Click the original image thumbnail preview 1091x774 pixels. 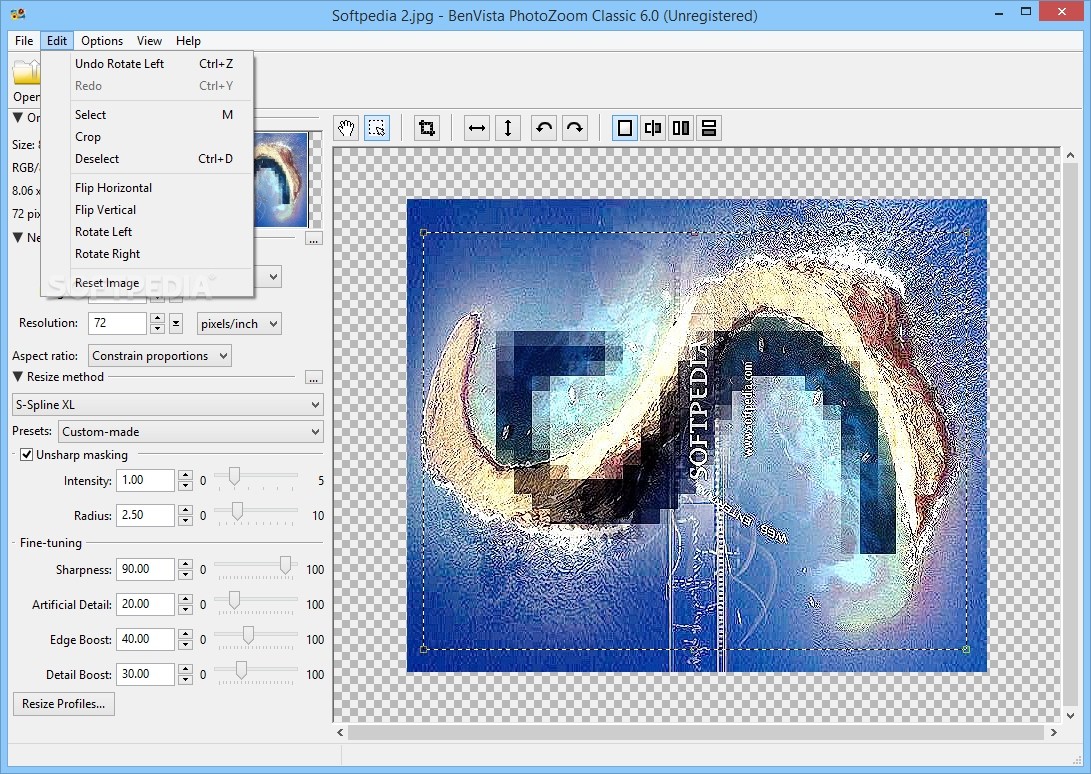pyautogui.click(x=281, y=180)
